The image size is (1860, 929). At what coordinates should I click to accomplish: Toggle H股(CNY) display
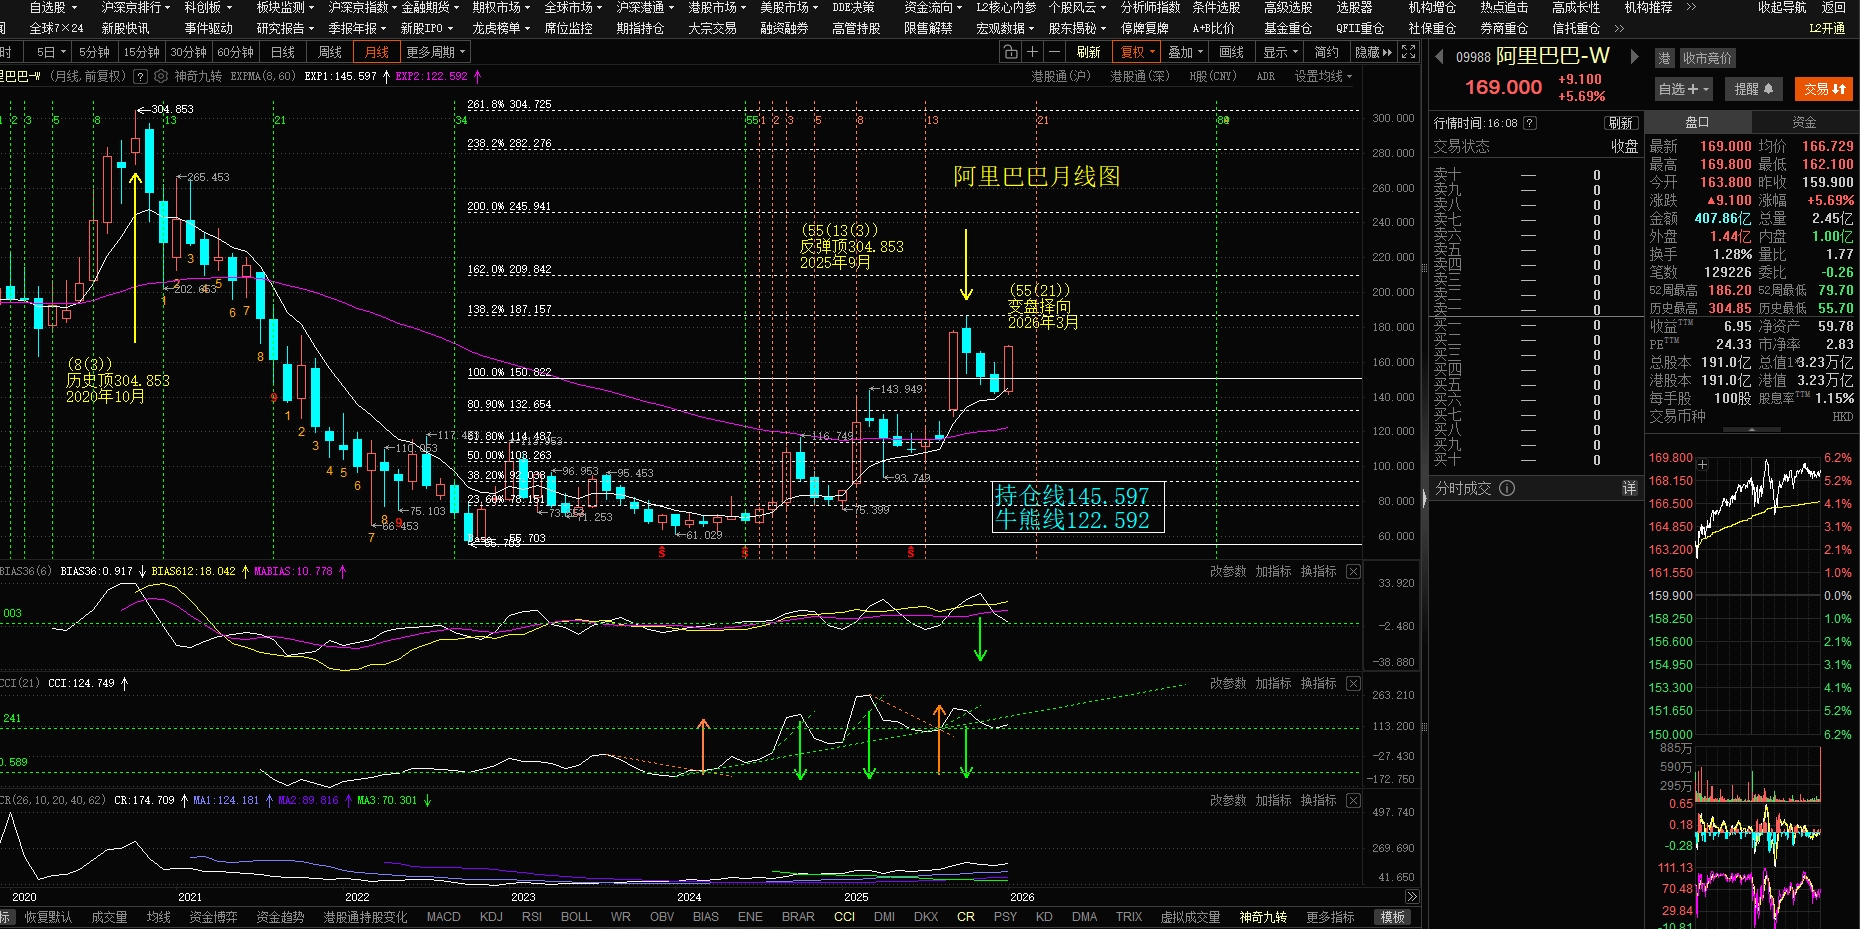(1213, 76)
